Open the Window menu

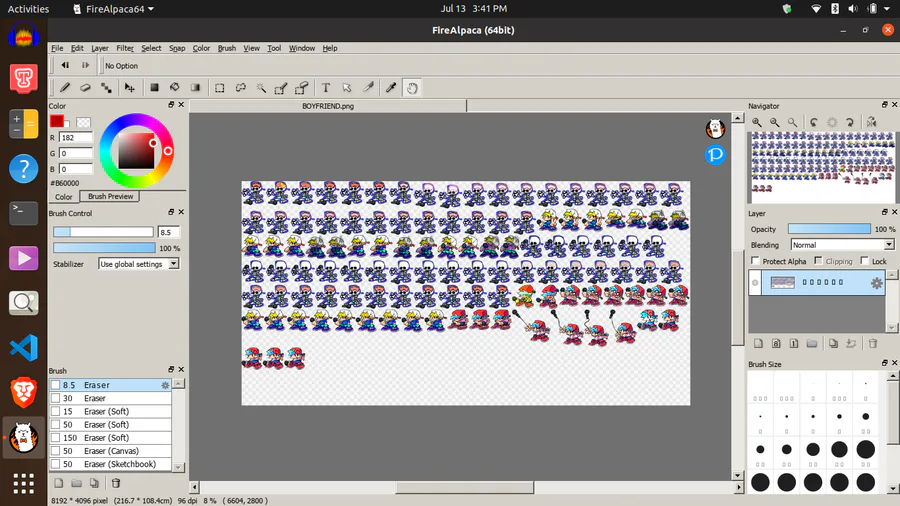point(302,48)
